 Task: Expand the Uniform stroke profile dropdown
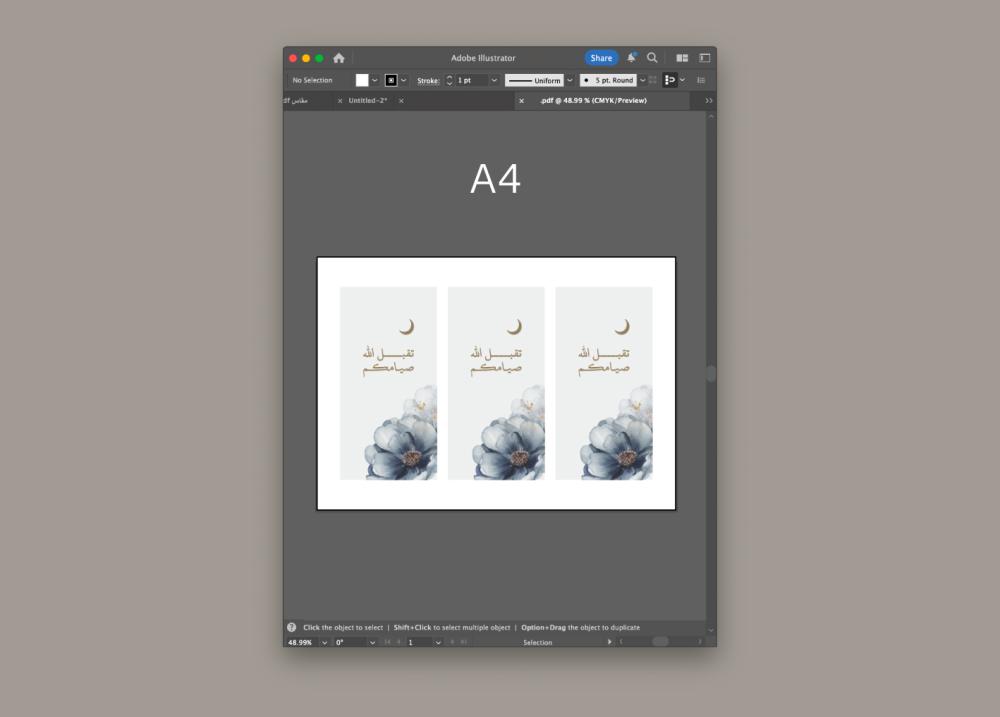570,80
